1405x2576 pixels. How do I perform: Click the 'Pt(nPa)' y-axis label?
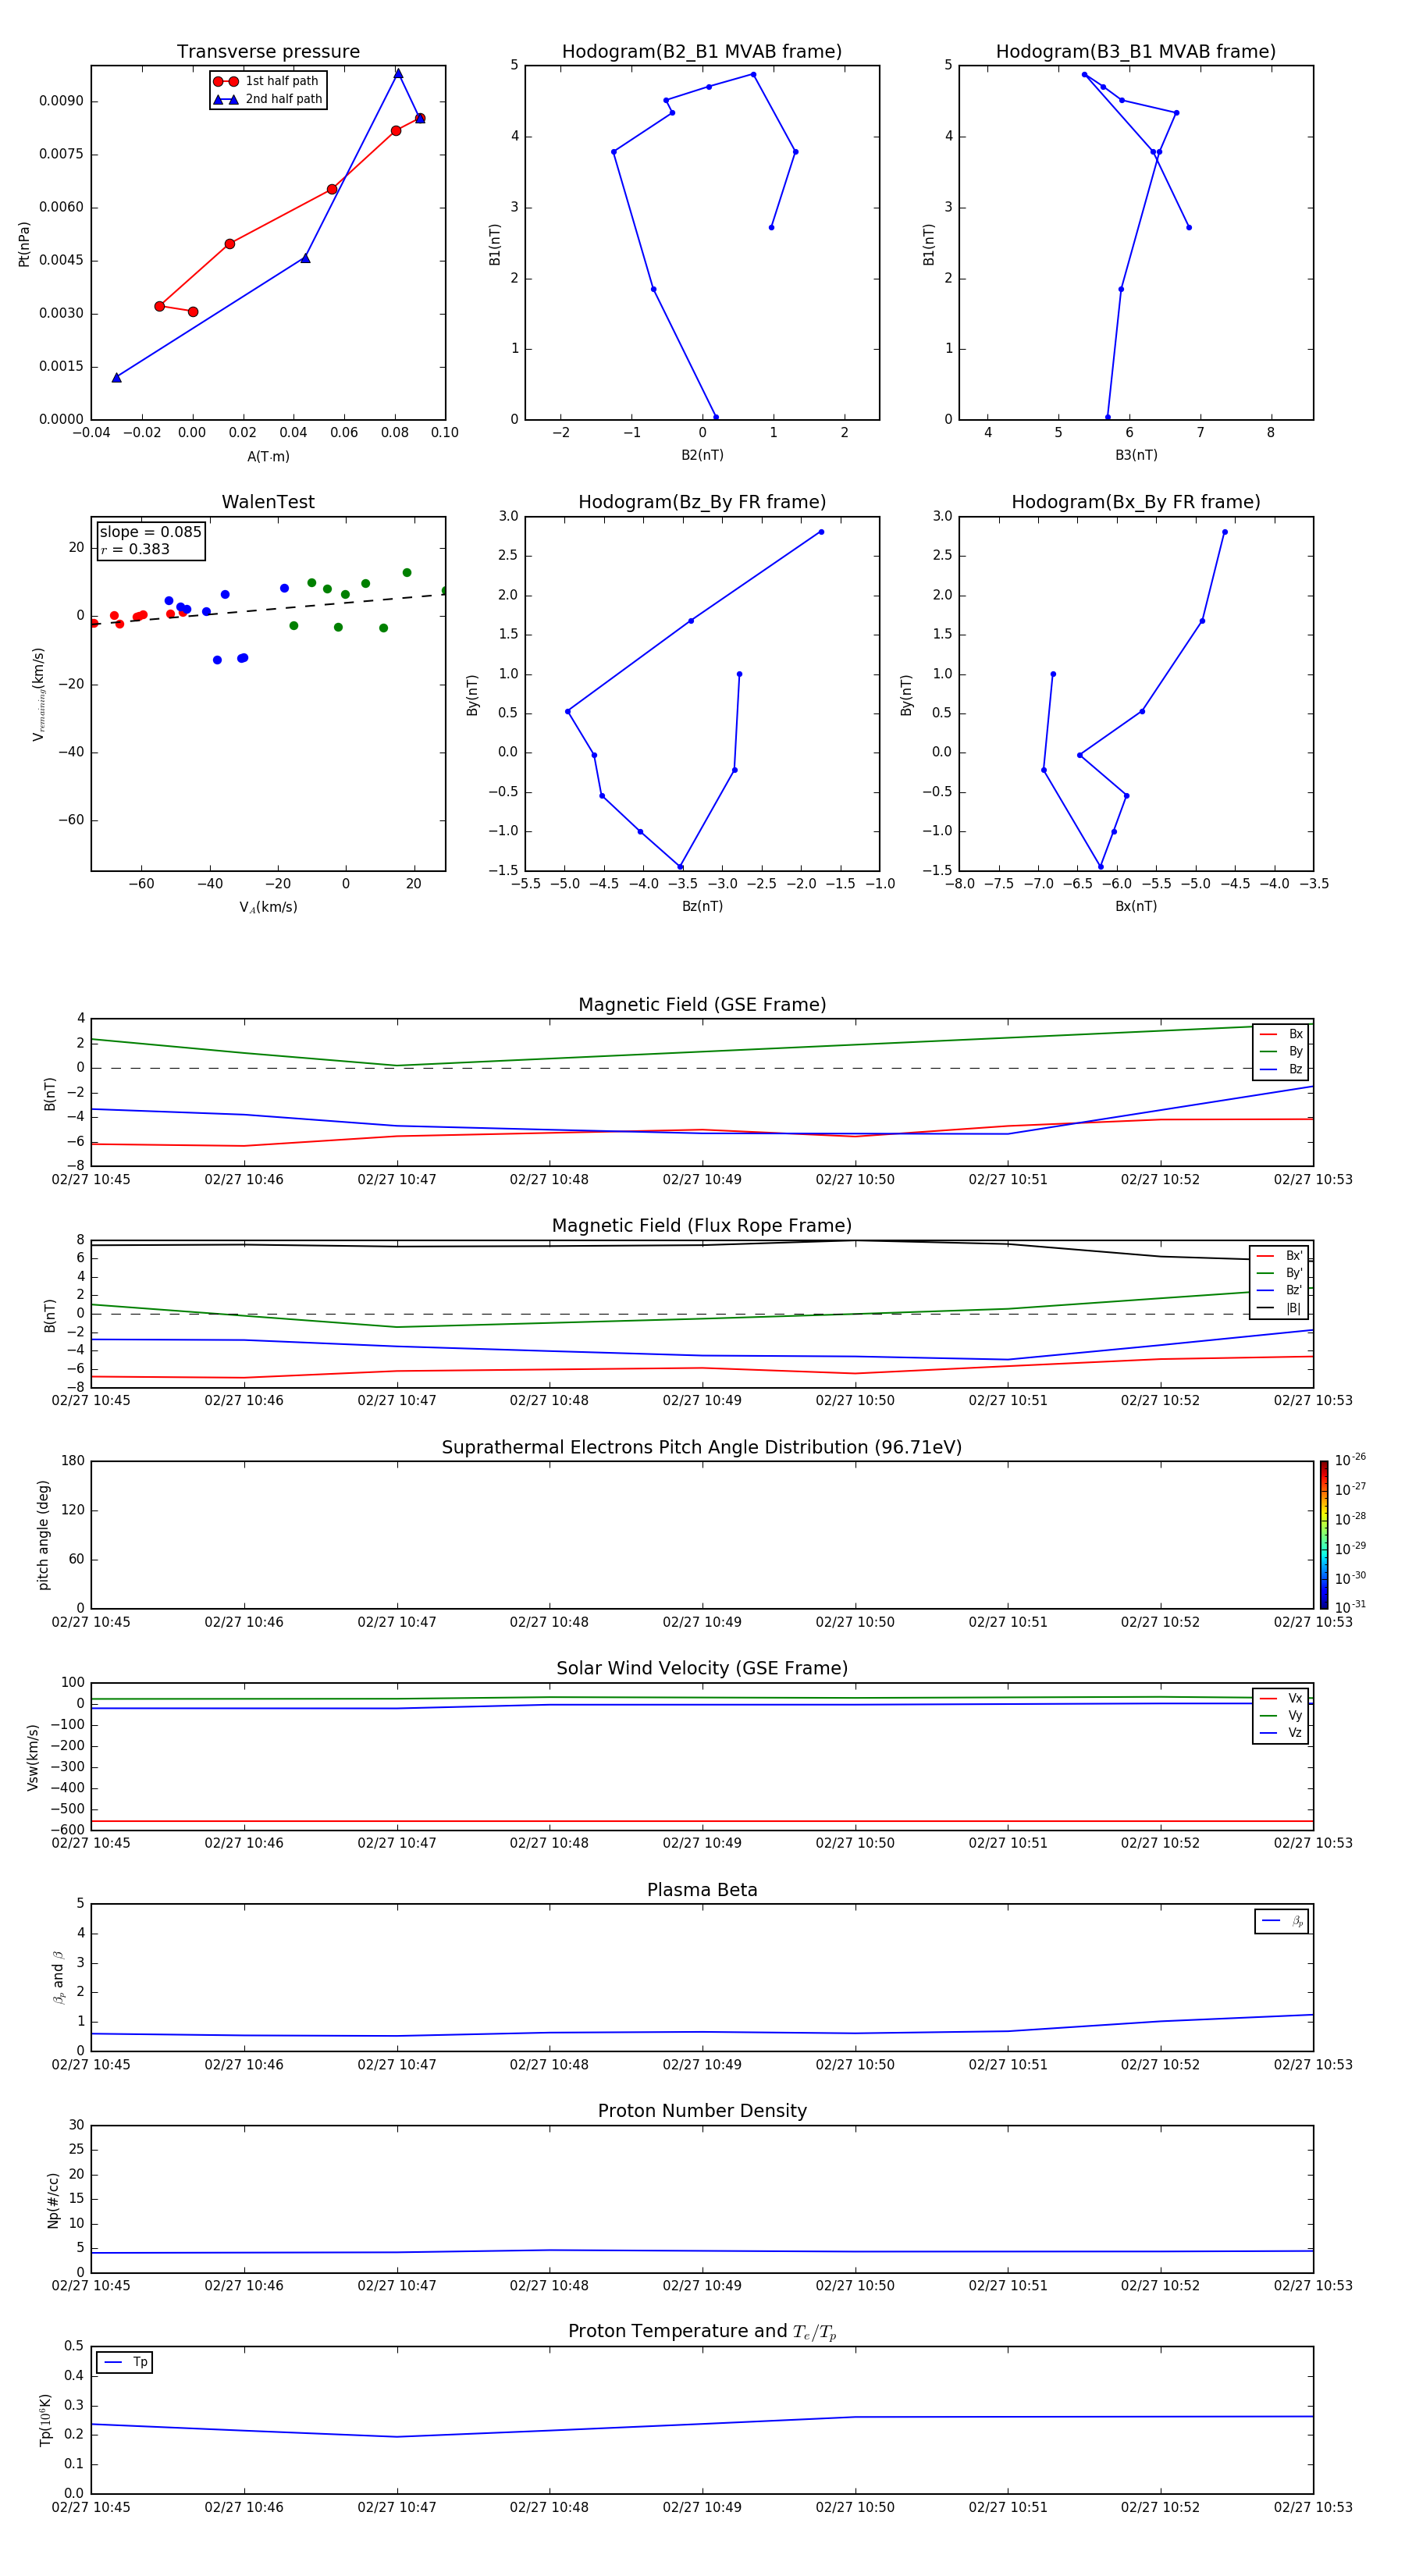tap(24, 244)
